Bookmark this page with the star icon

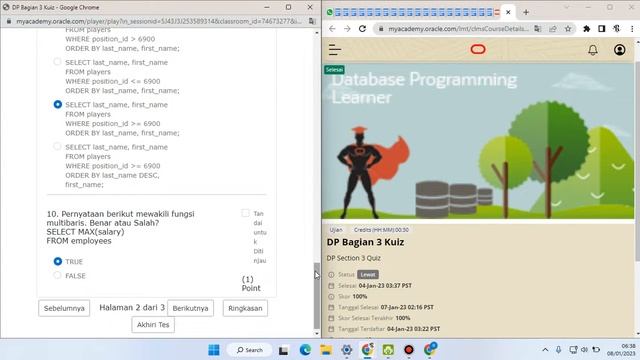coord(568,29)
